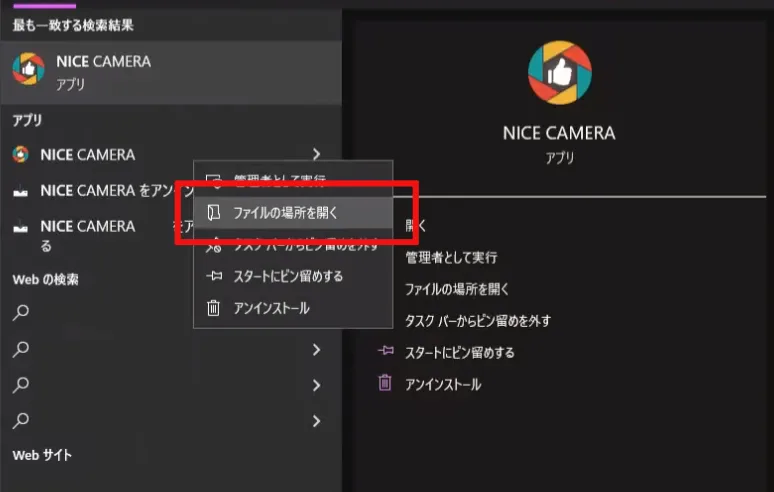Select the NICE CAMERA result ending in る
774x492 pixels.
point(97,235)
